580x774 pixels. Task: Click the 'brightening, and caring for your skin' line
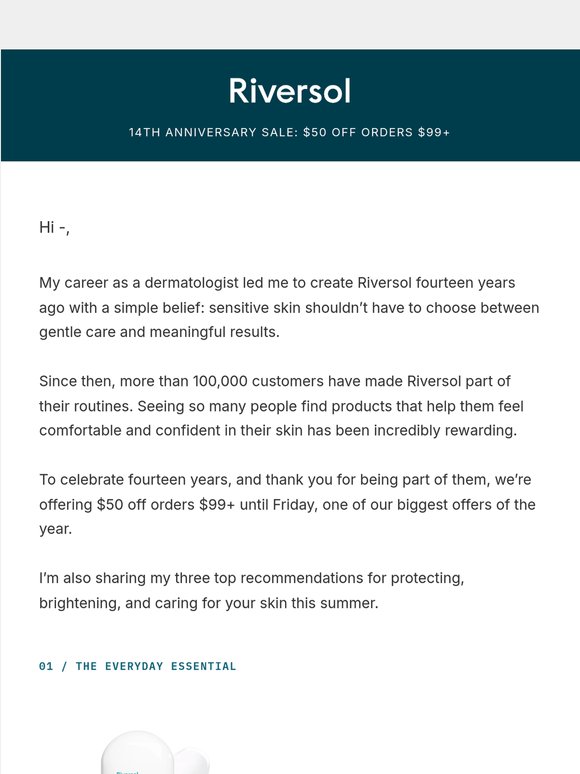[209, 603]
